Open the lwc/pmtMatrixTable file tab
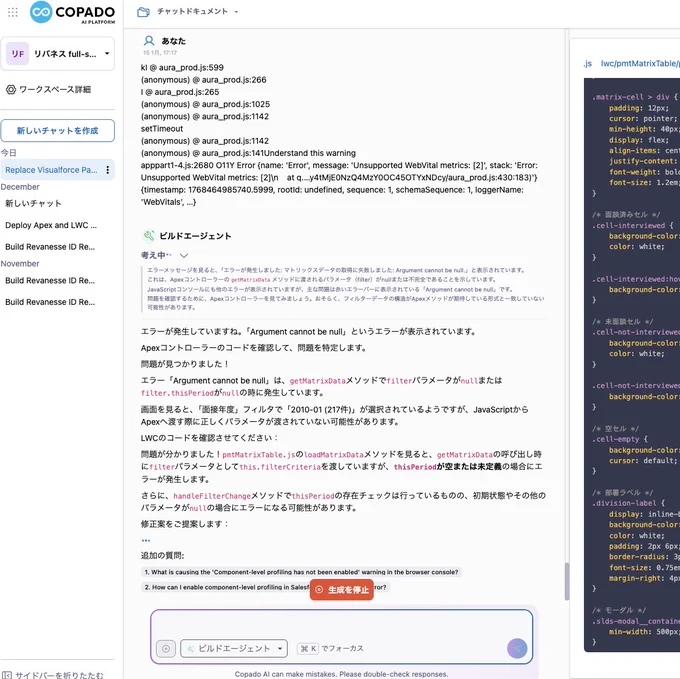The width and height of the screenshot is (680, 679). tap(640, 64)
